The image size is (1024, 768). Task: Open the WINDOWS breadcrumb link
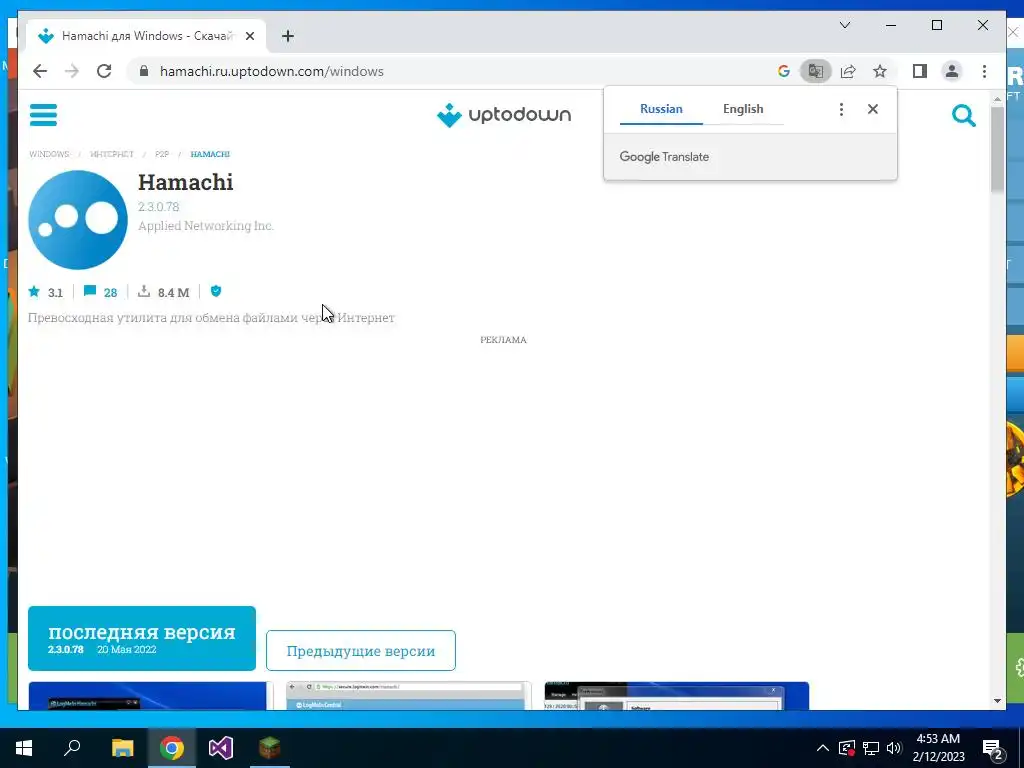49,154
